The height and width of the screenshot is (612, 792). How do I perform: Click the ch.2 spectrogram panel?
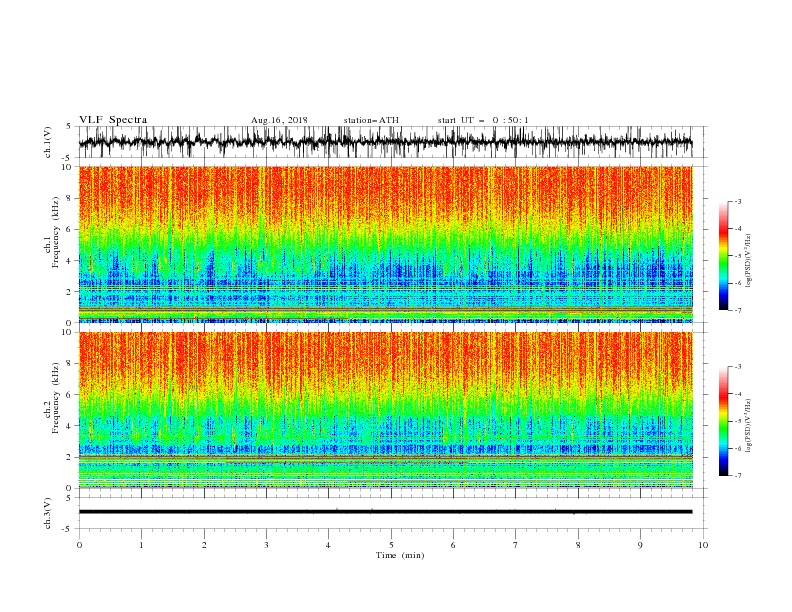click(x=385, y=410)
